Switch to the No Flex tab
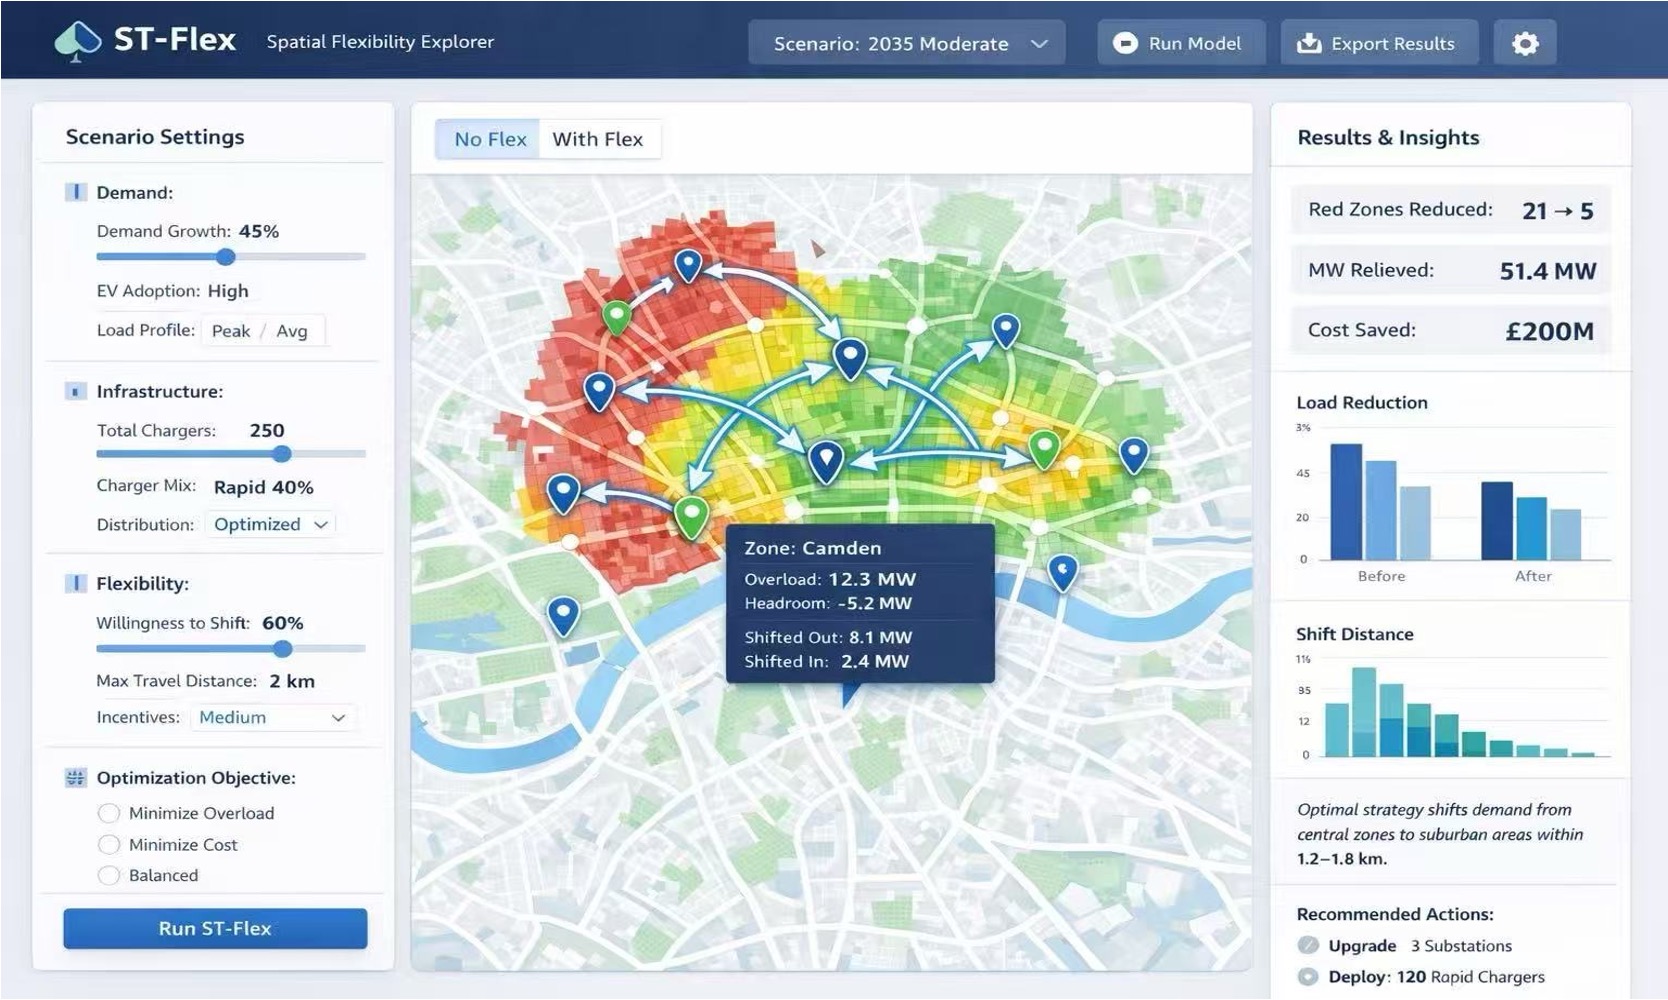Viewport: 1668px width, 1000px height. 489,139
